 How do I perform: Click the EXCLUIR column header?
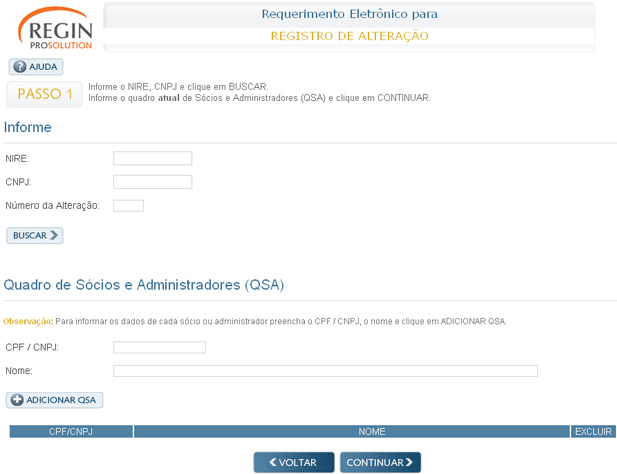[x=593, y=432]
